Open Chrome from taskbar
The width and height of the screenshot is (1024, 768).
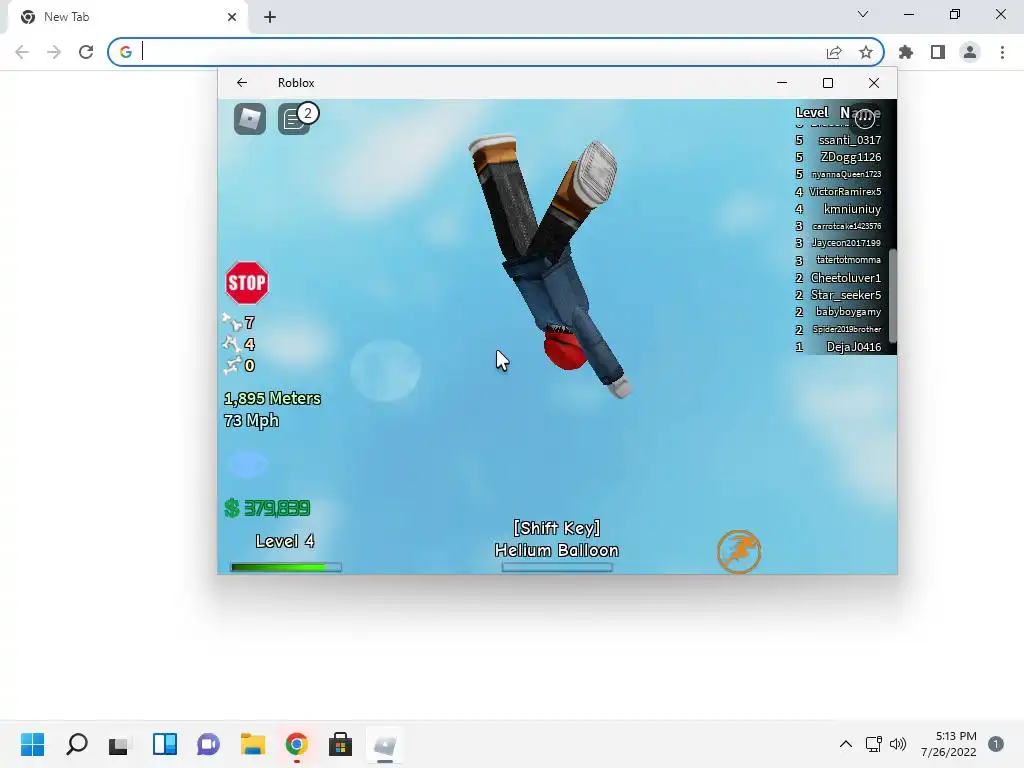[x=296, y=744]
